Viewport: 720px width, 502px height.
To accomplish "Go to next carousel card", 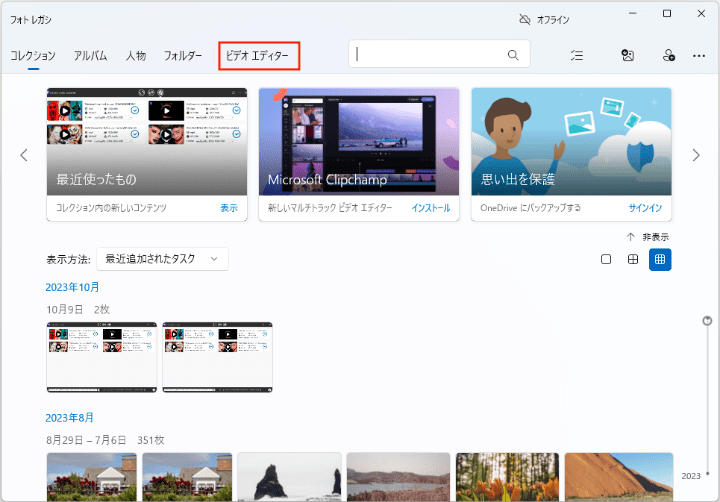I will click(696, 155).
